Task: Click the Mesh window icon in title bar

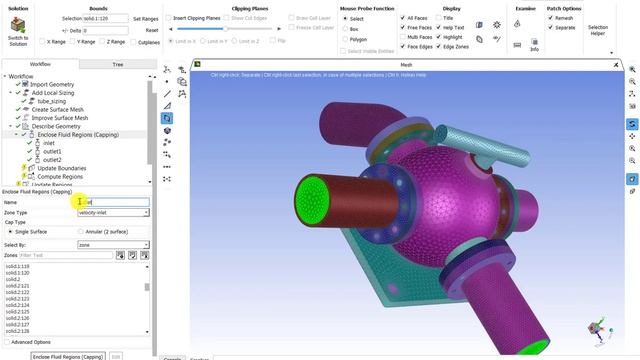Action: click(198, 64)
